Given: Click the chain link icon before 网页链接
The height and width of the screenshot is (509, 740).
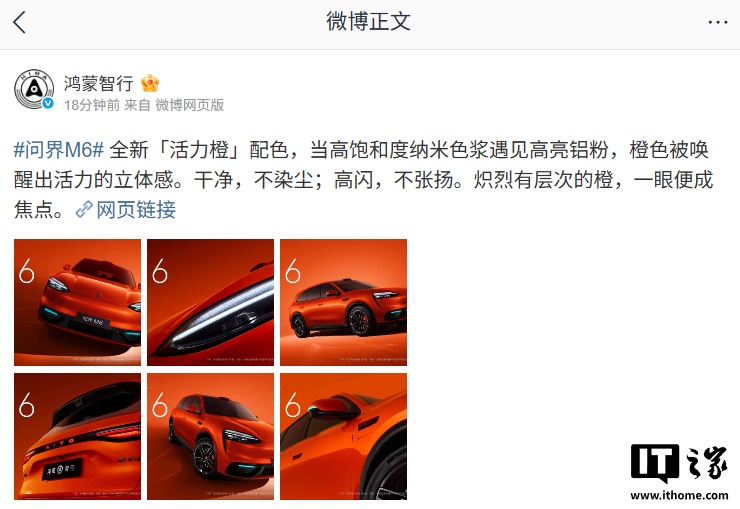Looking at the screenshot, I should (84, 209).
